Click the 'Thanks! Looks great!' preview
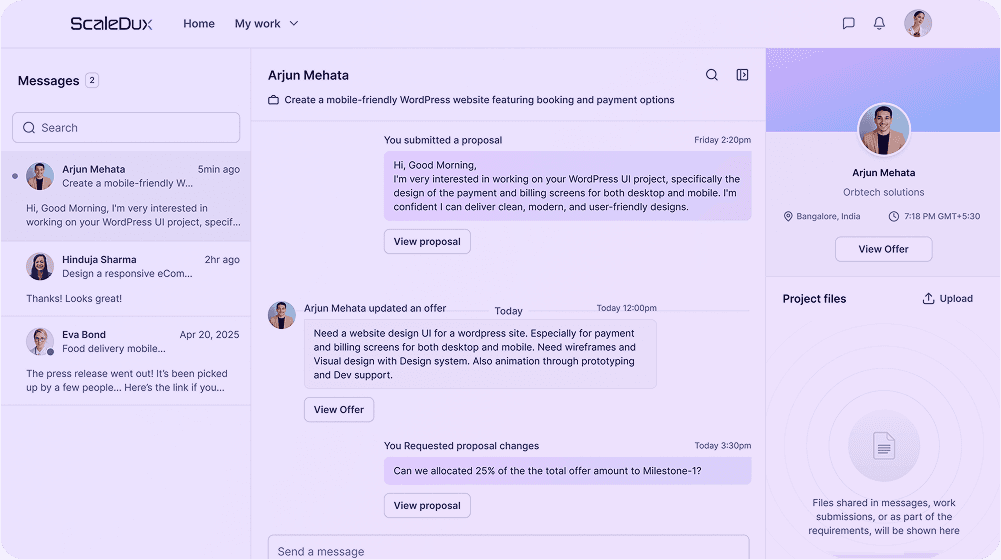The image size is (1001, 560). tap(74, 298)
